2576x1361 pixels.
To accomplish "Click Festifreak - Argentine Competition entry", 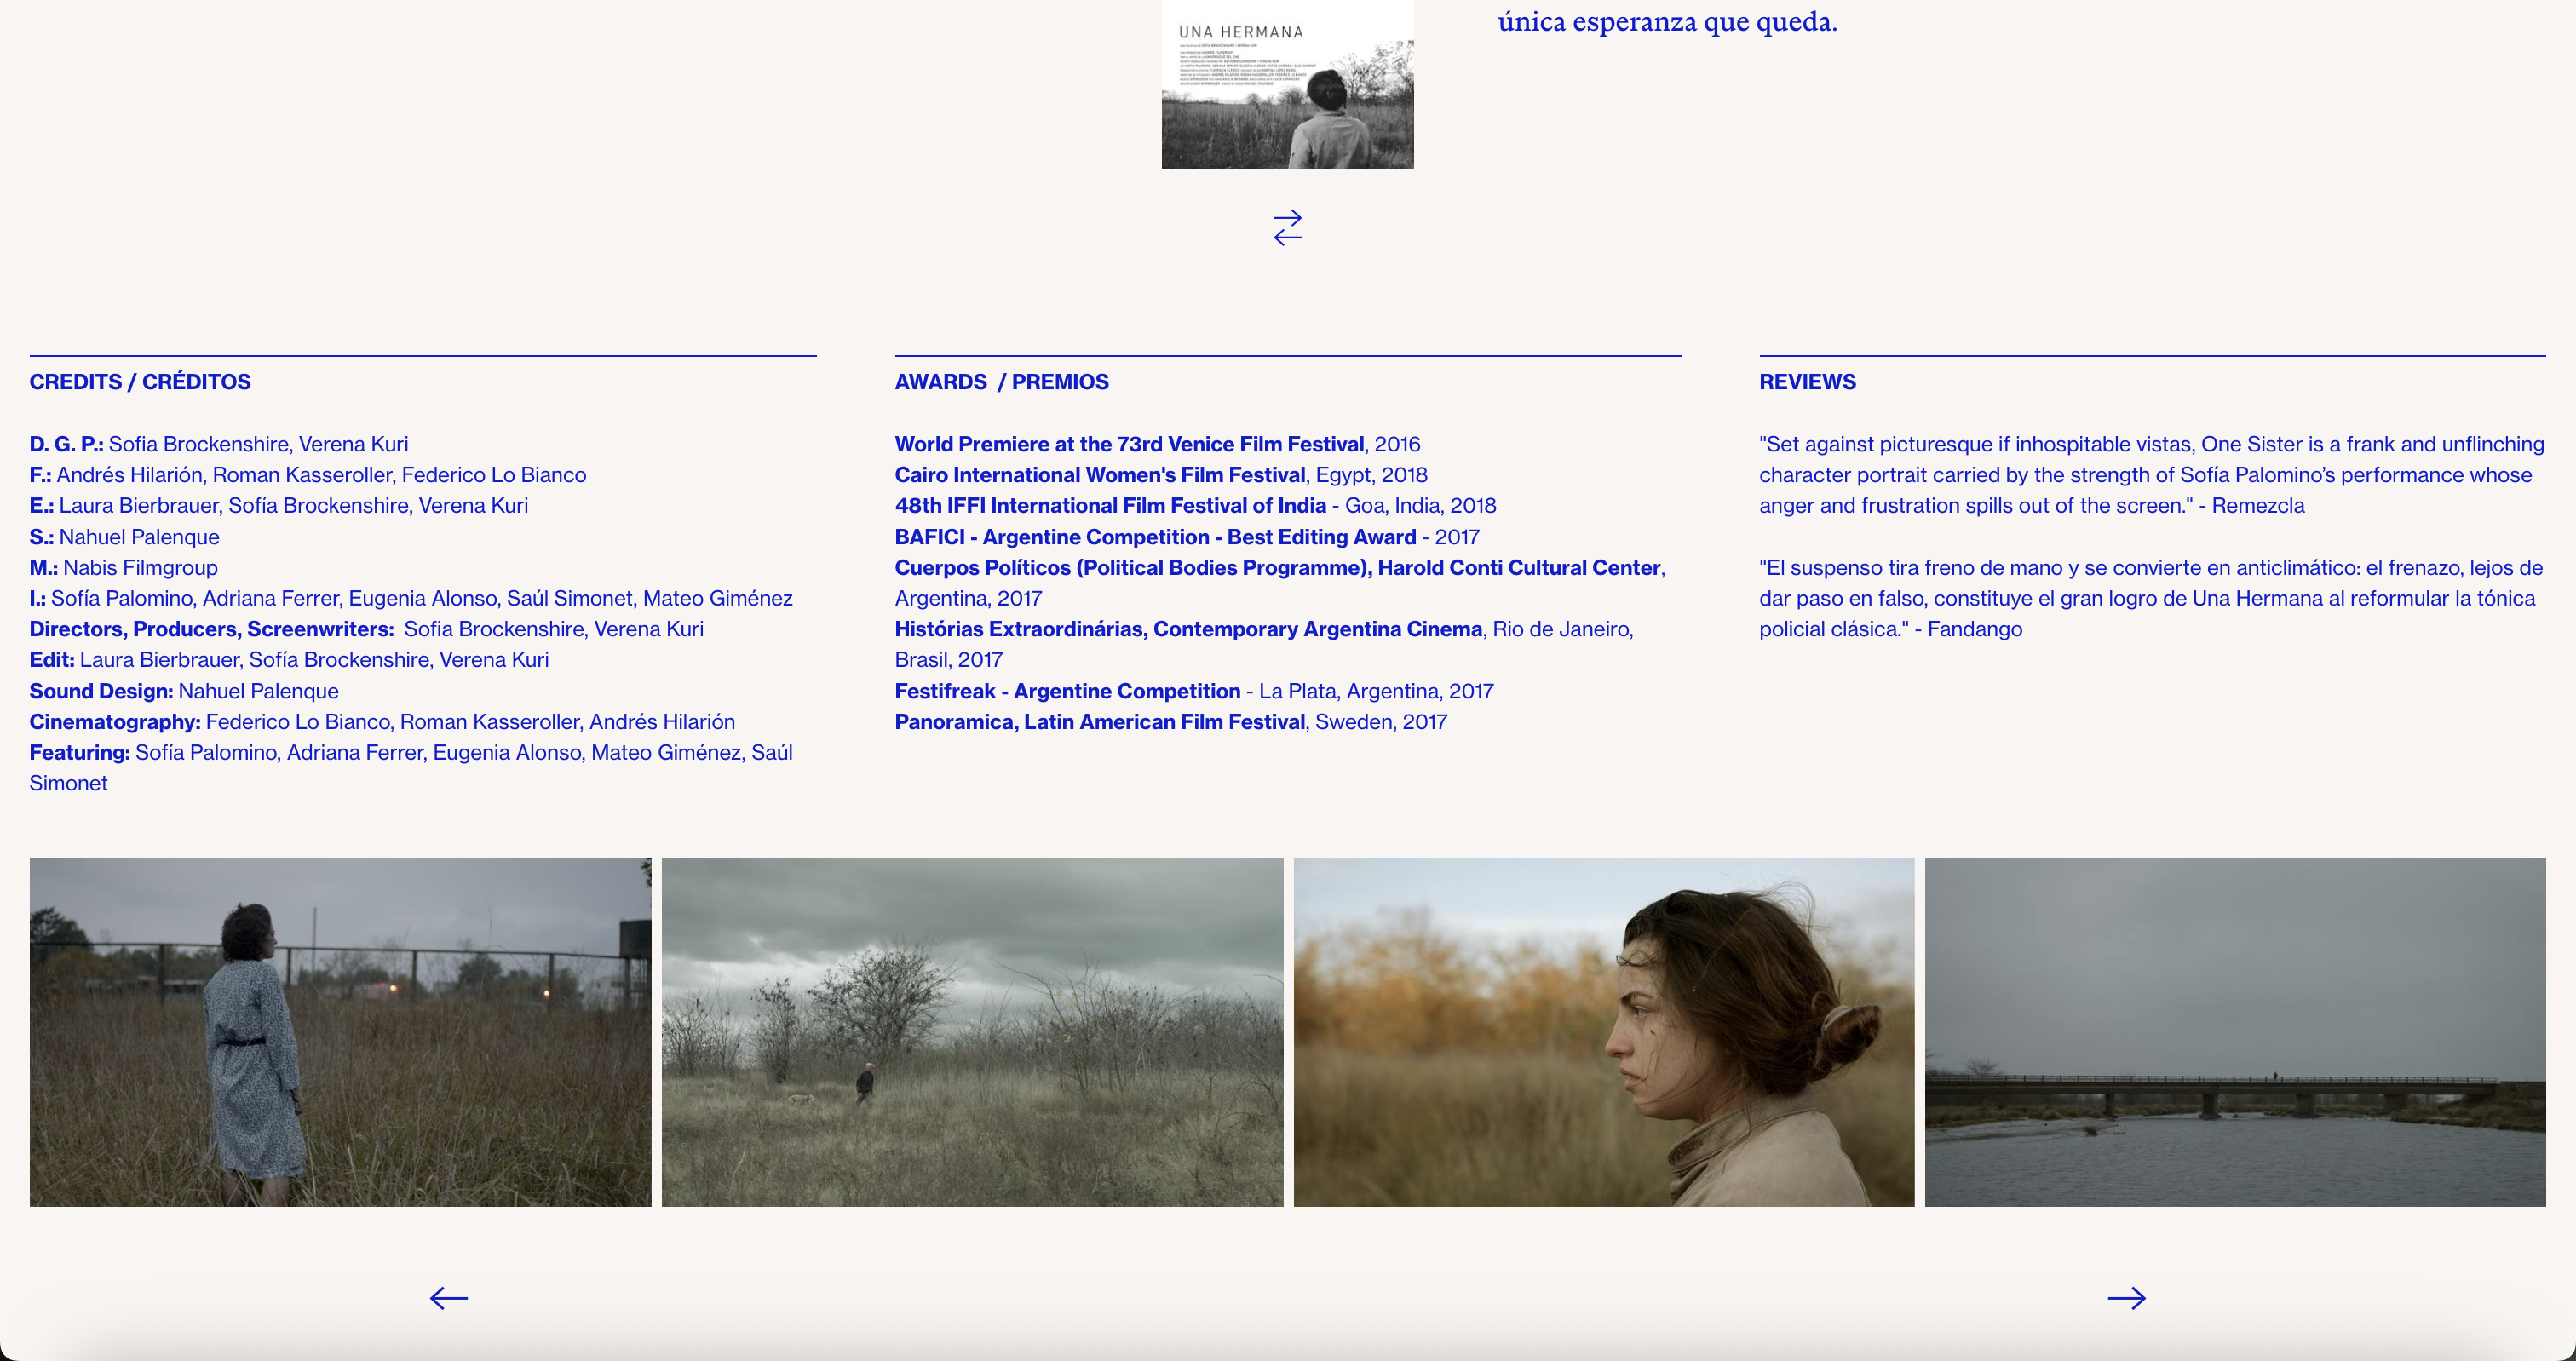I will pos(1067,691).
